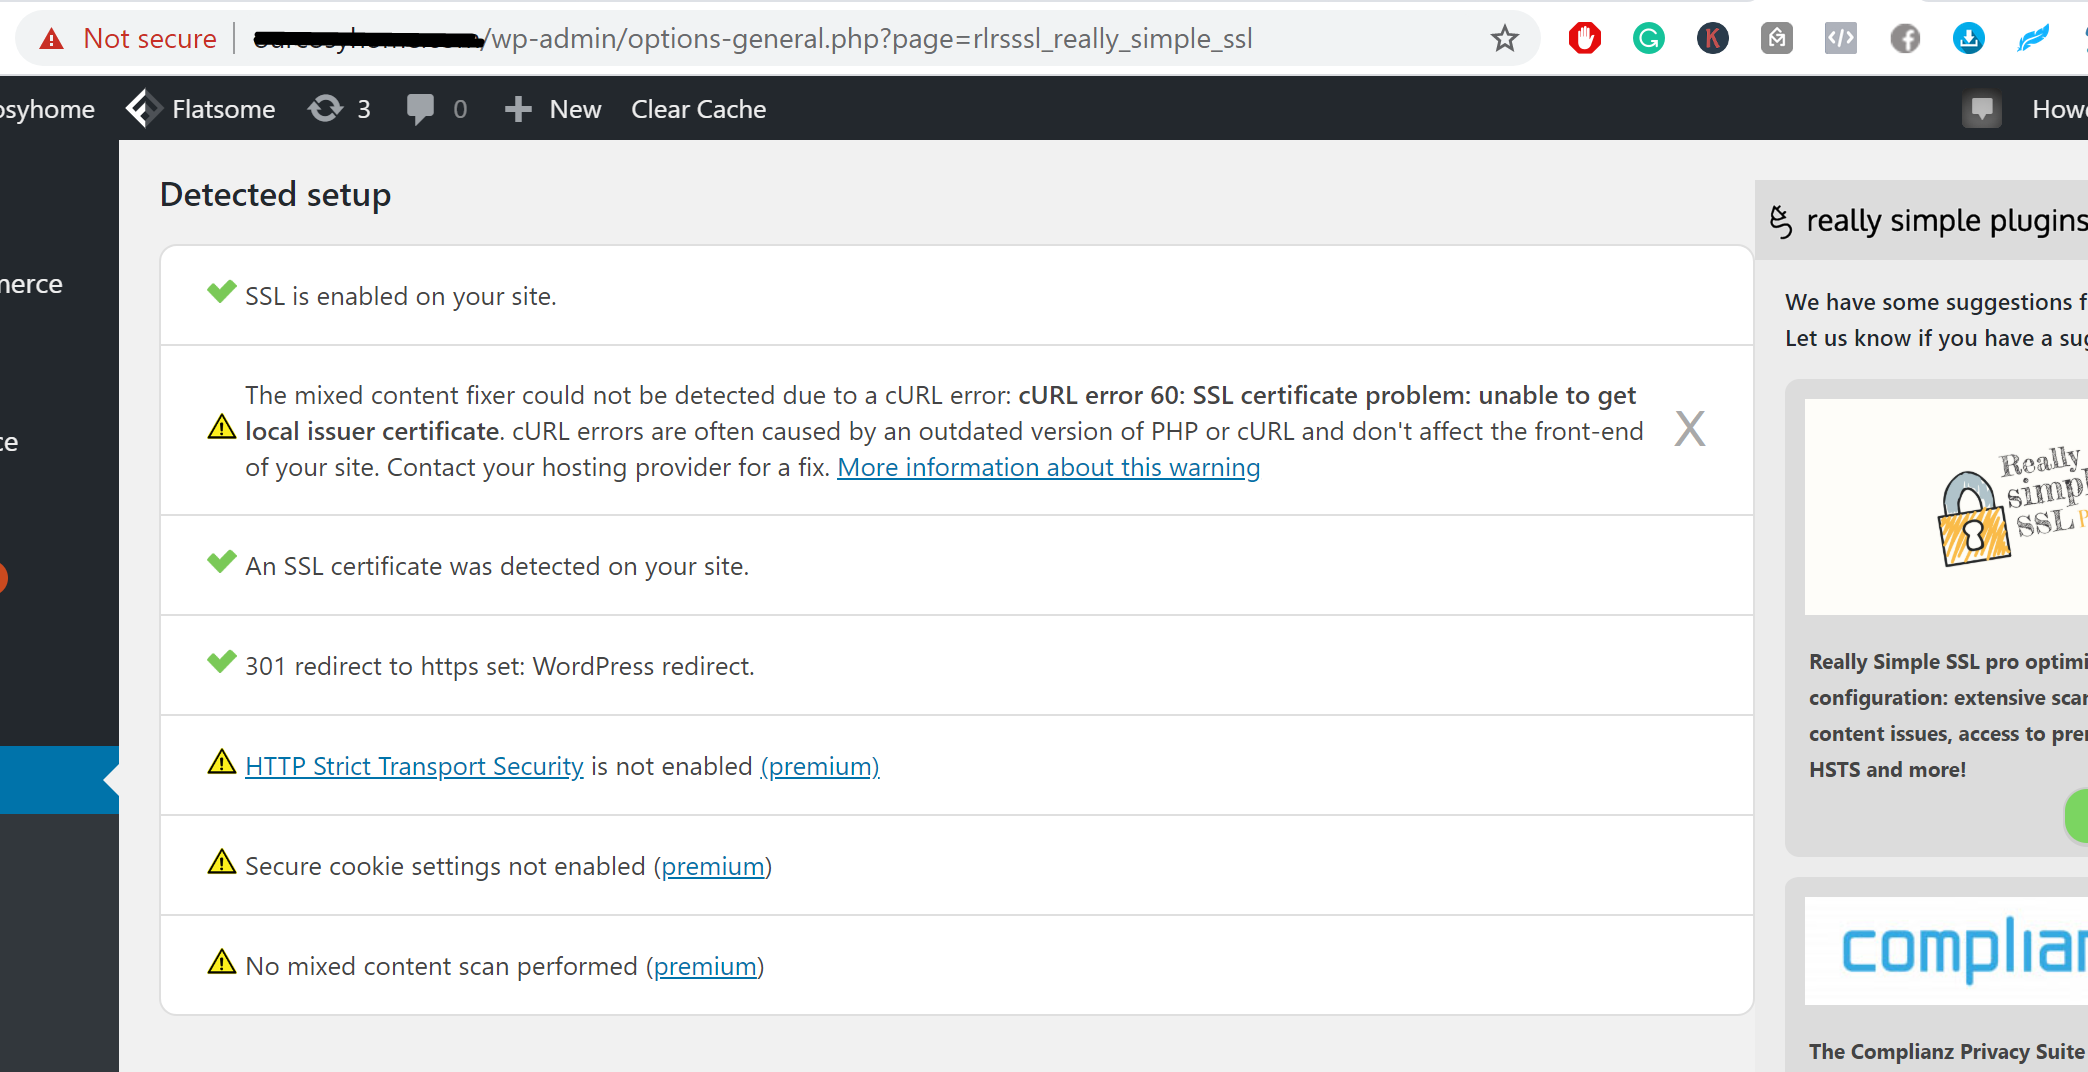
Task: Click Clear Cache in the admin bar
Action: click(698, 109)
